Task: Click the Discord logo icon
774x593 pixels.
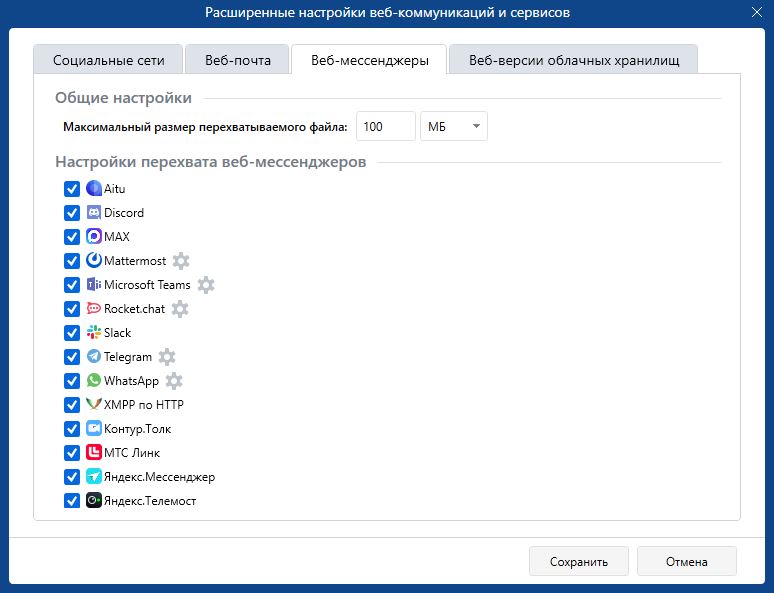Action: click(94, 213)
